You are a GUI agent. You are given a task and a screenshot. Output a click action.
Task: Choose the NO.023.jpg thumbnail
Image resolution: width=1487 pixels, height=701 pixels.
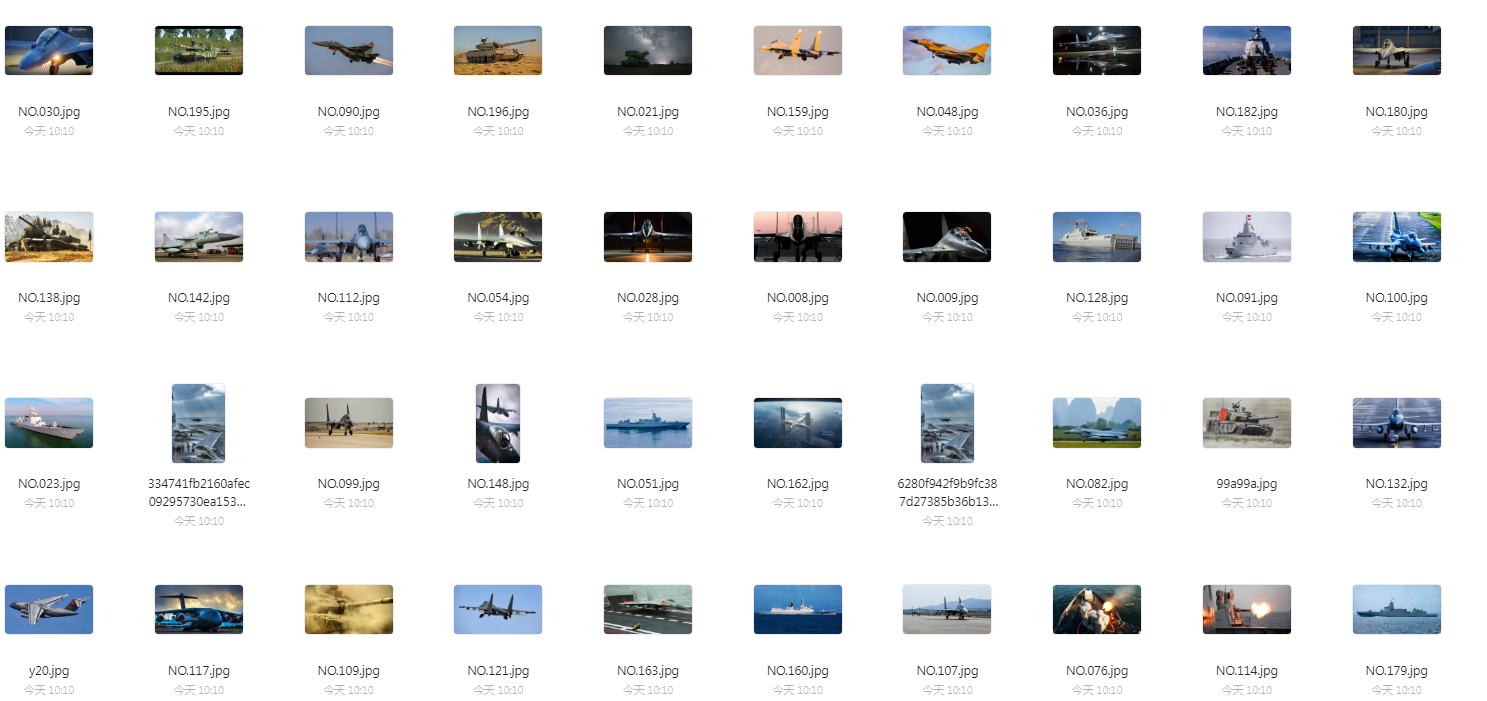tap(49, 423)
